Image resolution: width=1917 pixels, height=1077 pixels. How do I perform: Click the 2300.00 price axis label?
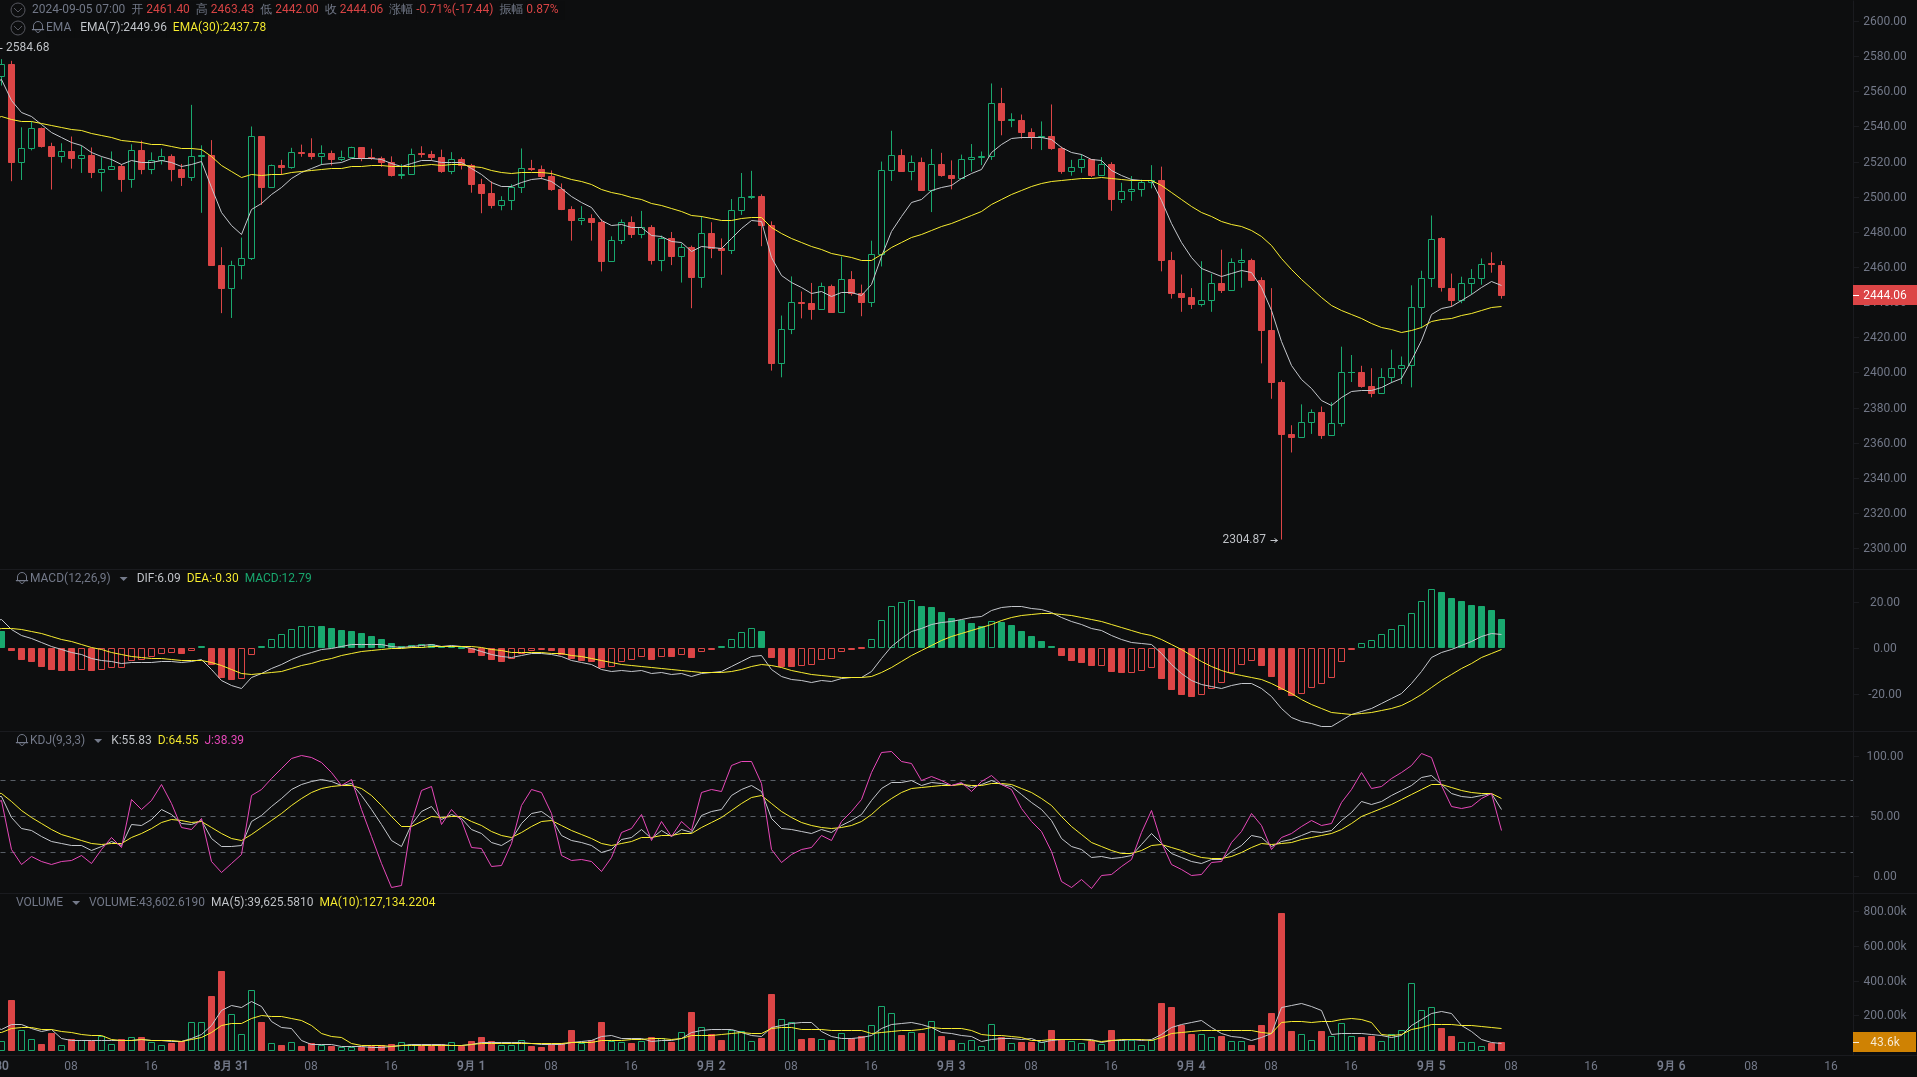click(1884, 548)
